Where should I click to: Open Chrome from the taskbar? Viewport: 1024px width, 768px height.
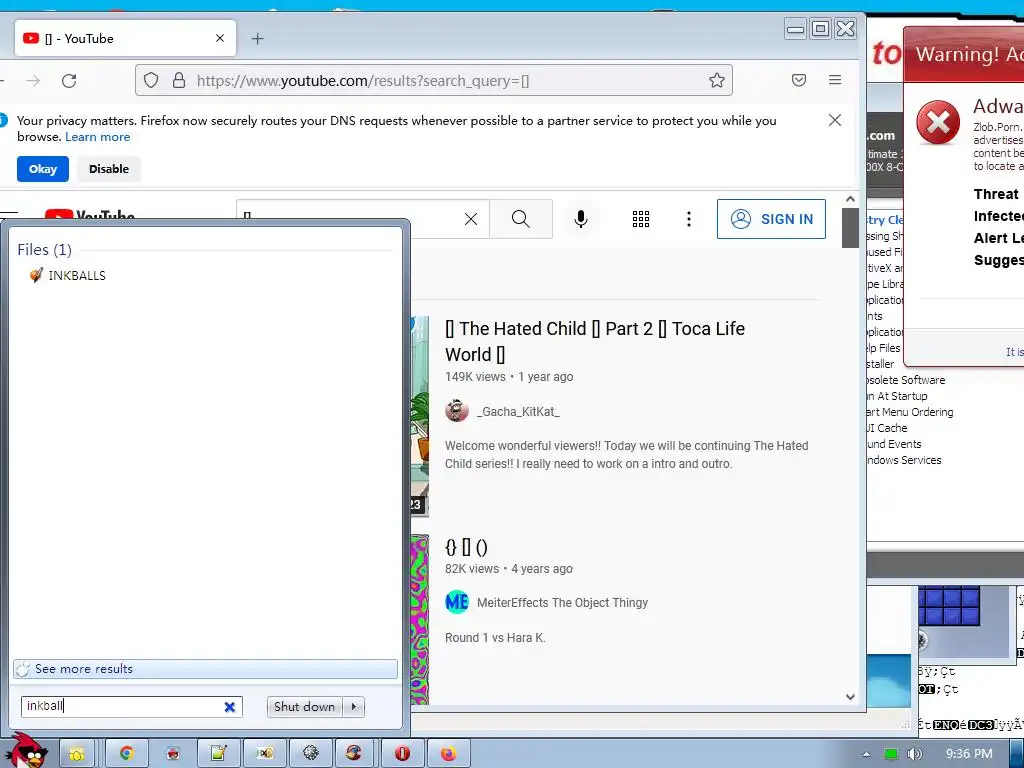126,754
